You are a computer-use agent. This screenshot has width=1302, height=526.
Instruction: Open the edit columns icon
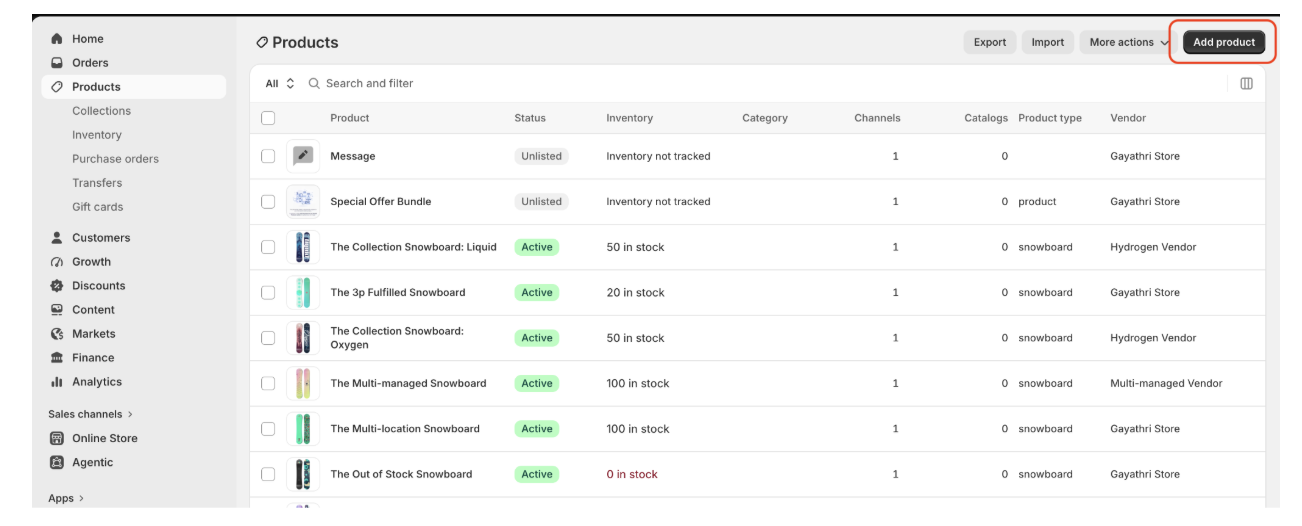1246,83
